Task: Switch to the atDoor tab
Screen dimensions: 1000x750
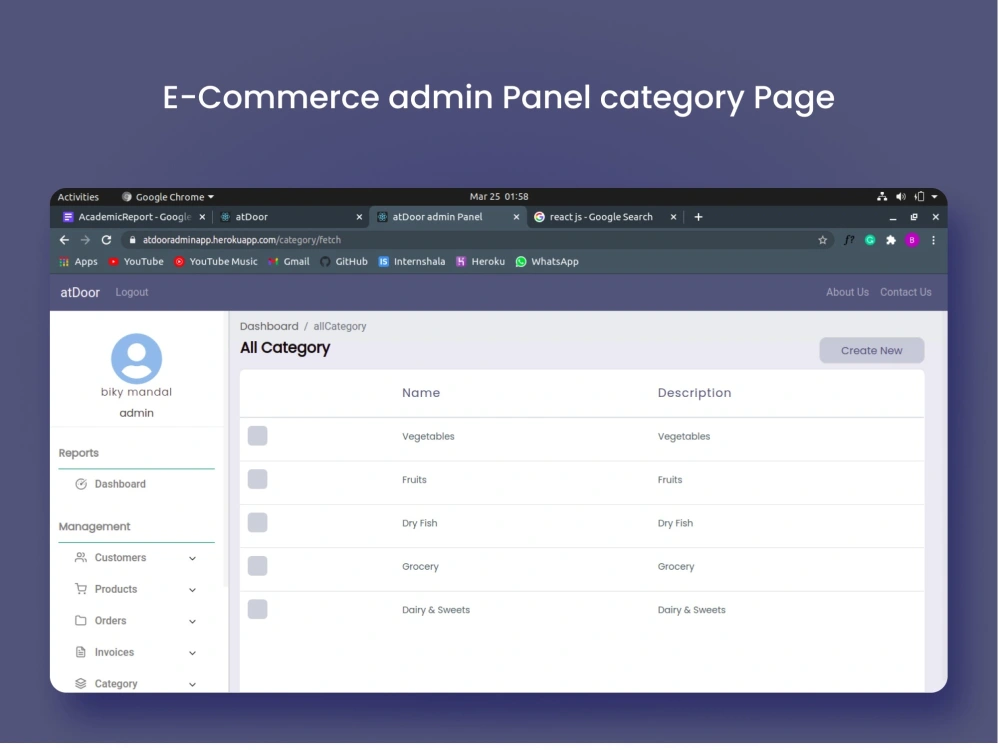Action: tap(290, 217)
